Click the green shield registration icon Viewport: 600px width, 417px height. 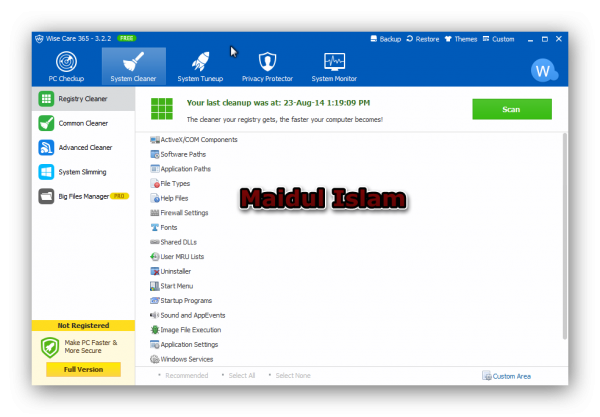click(x=50, y=347)
